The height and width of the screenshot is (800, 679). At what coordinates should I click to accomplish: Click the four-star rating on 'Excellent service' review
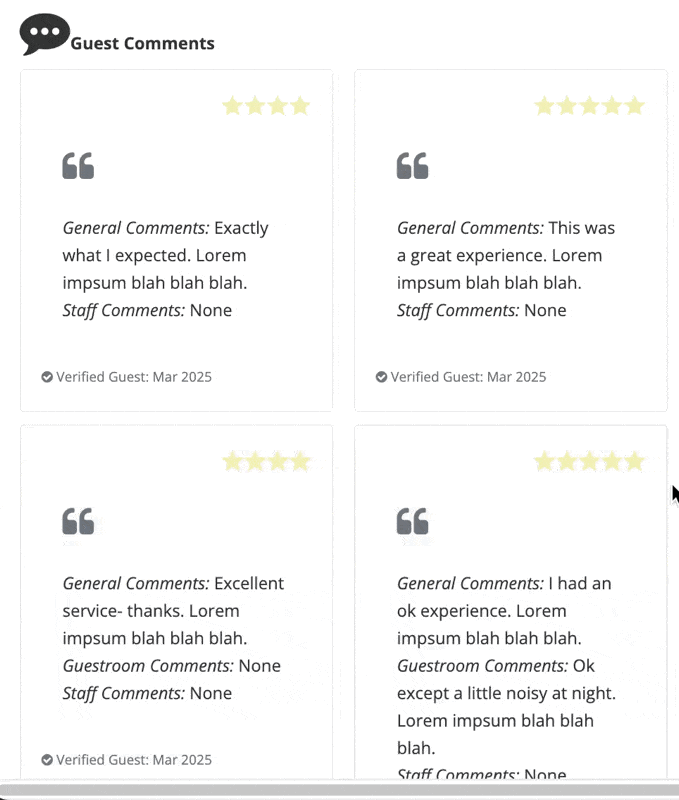[x=266, y=462]
